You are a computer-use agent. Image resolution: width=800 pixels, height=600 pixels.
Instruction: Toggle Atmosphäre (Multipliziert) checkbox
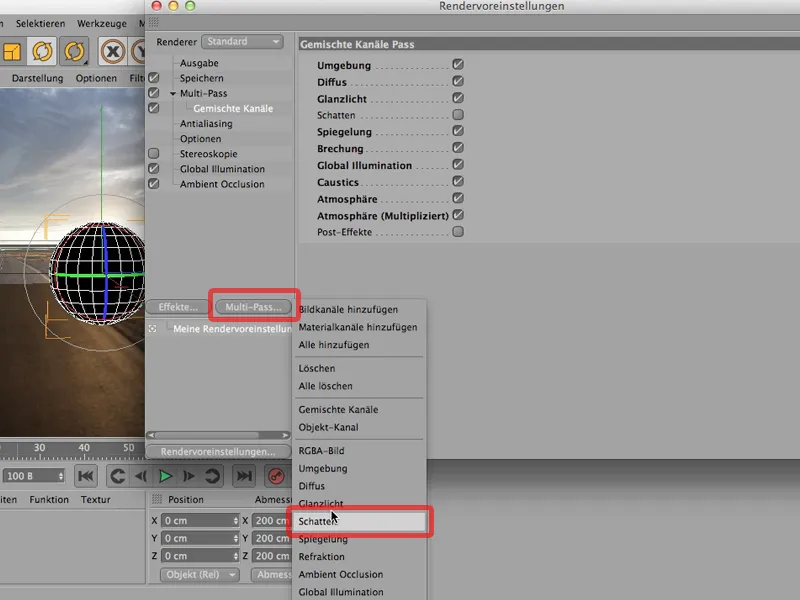point(458,215)
